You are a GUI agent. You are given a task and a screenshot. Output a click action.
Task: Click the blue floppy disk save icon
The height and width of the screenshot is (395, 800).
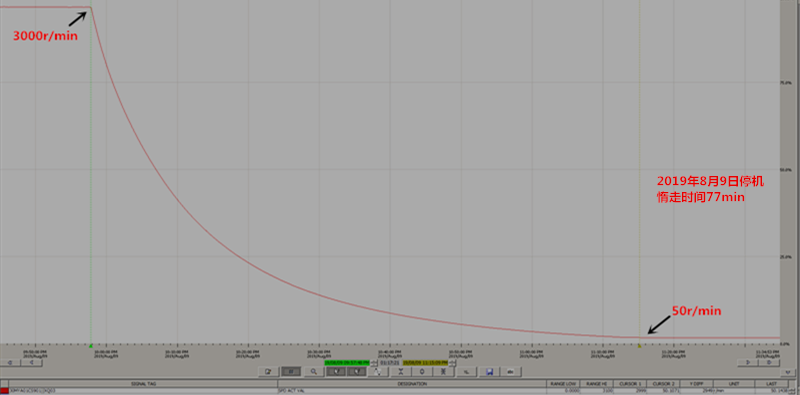click(x=489, y=372)
